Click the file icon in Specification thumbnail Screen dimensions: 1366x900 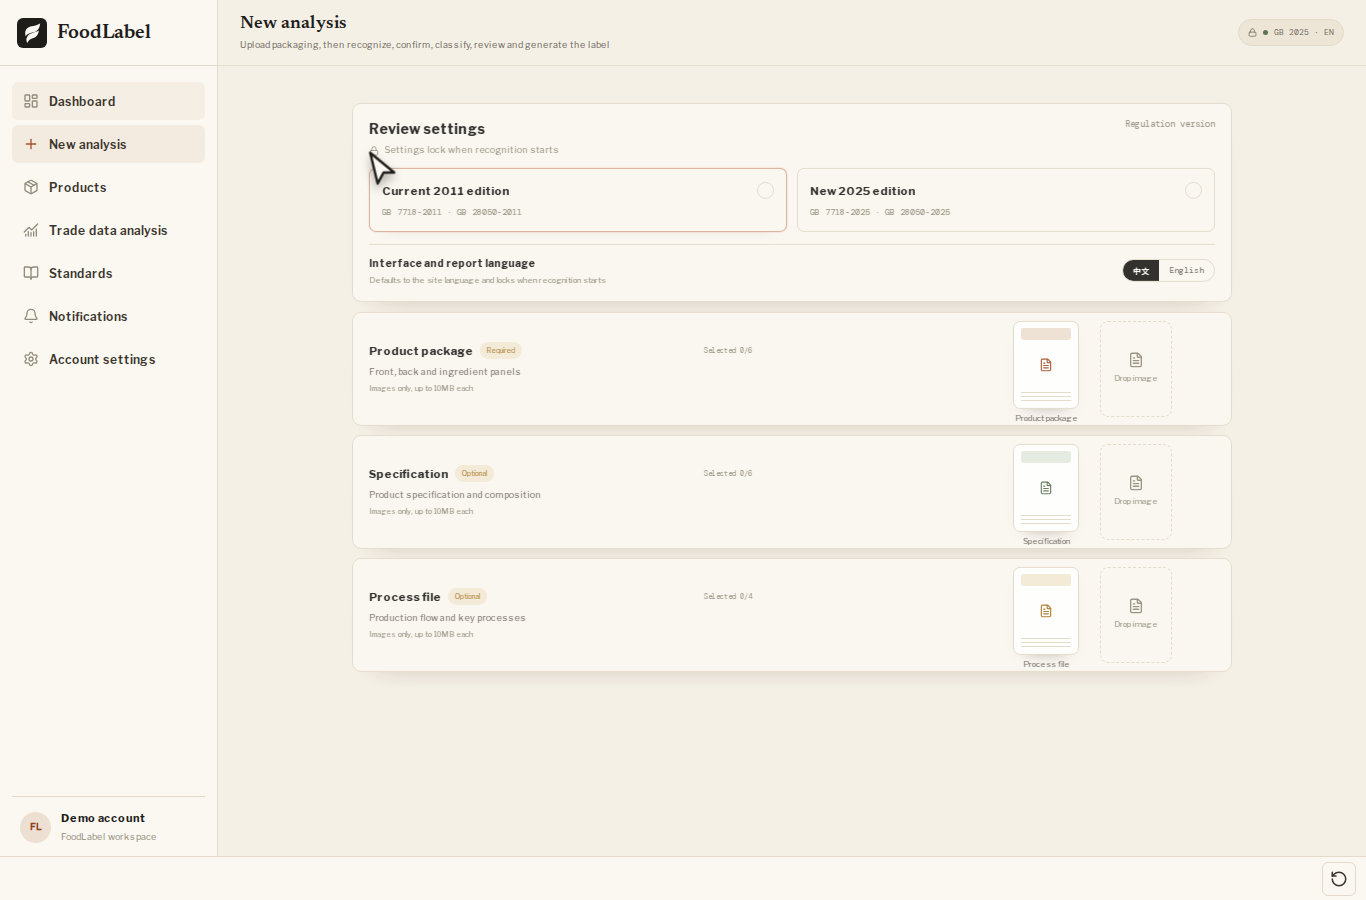click(x=1046, y=488)
